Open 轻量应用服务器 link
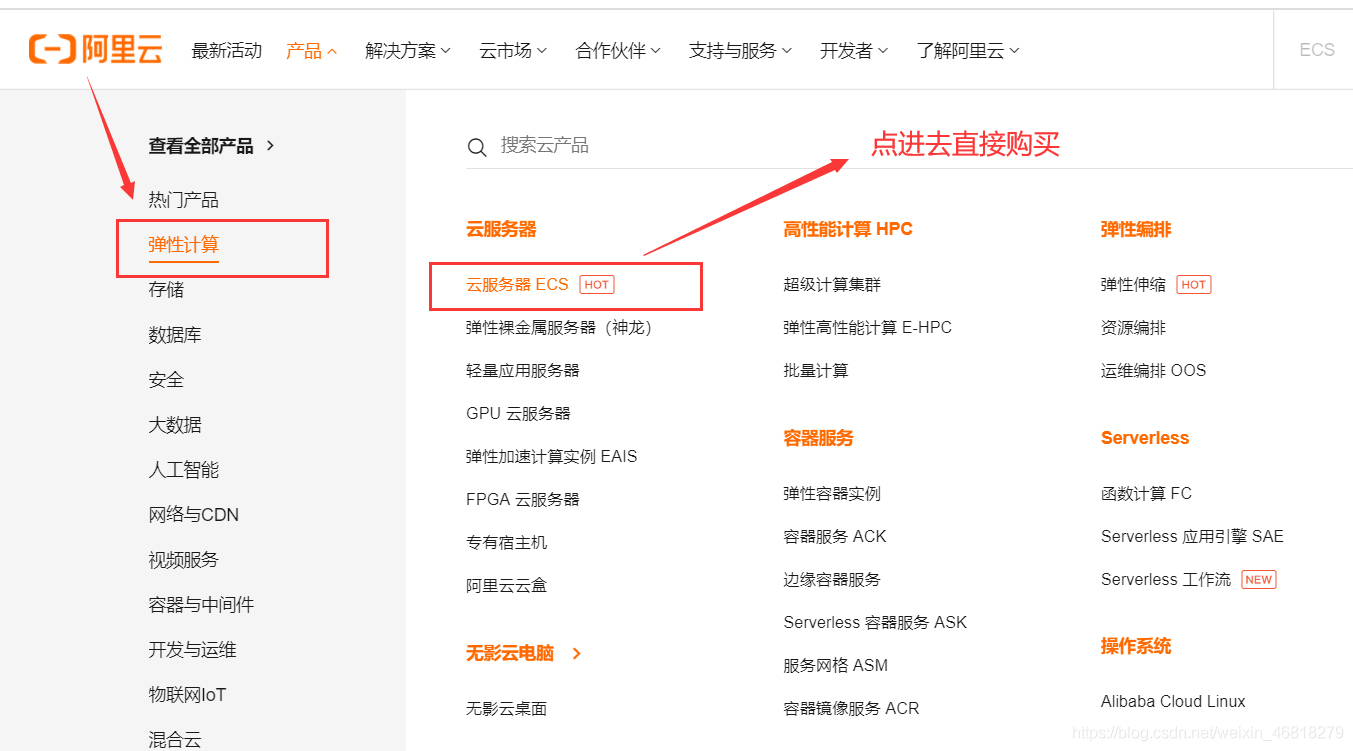The width and height of the screenshot is (1353, 751). [x=523, y=371]
